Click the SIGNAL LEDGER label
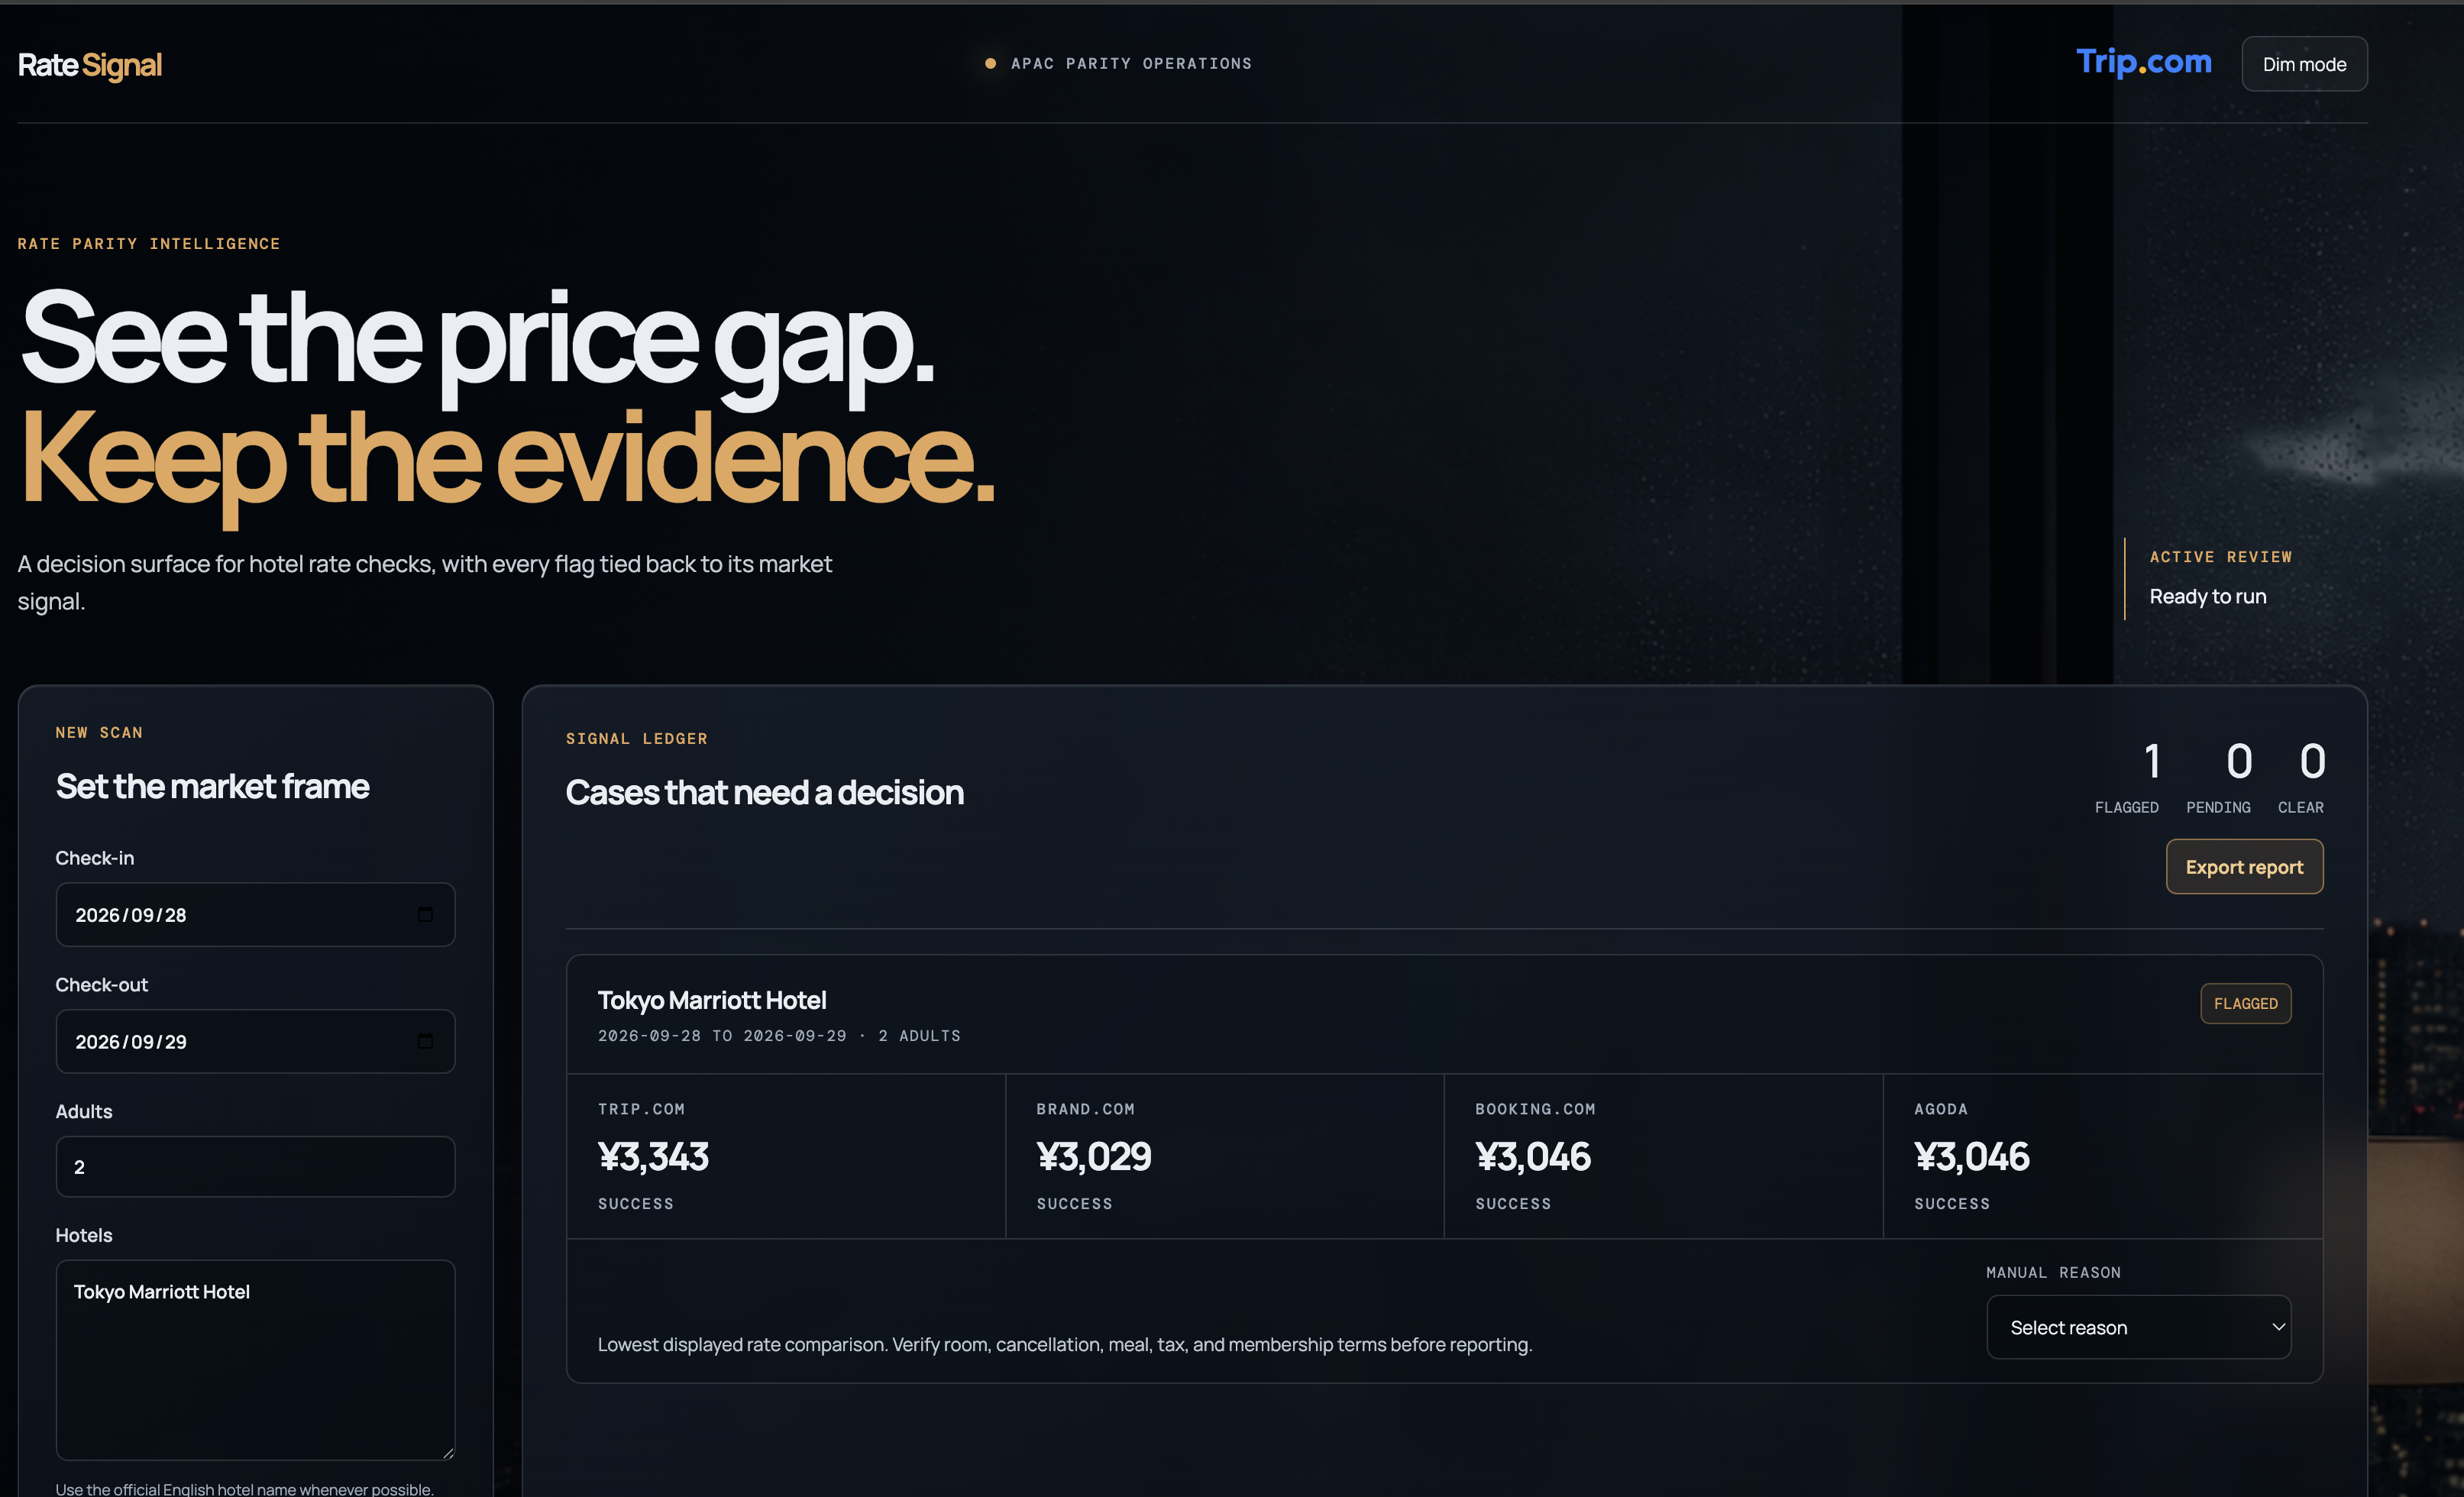2464x1497 pixels. (637, 738)
